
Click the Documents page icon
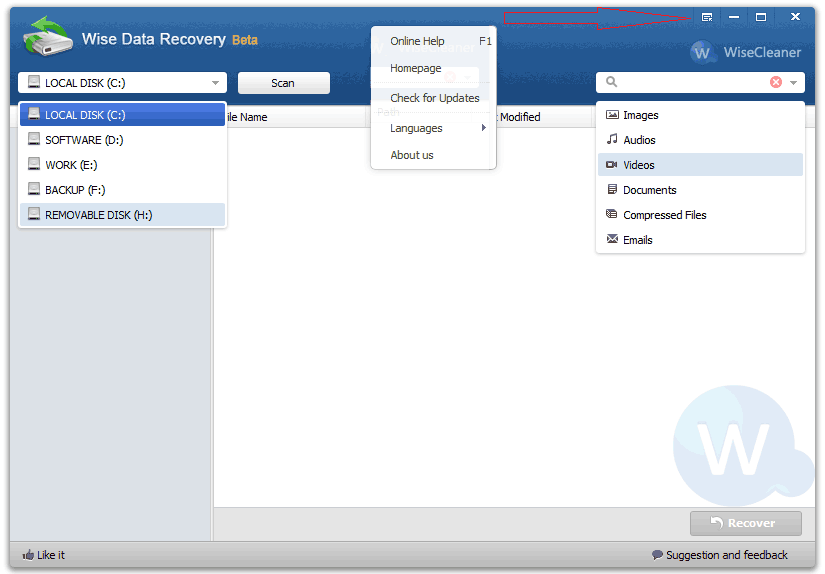[612, 189]
